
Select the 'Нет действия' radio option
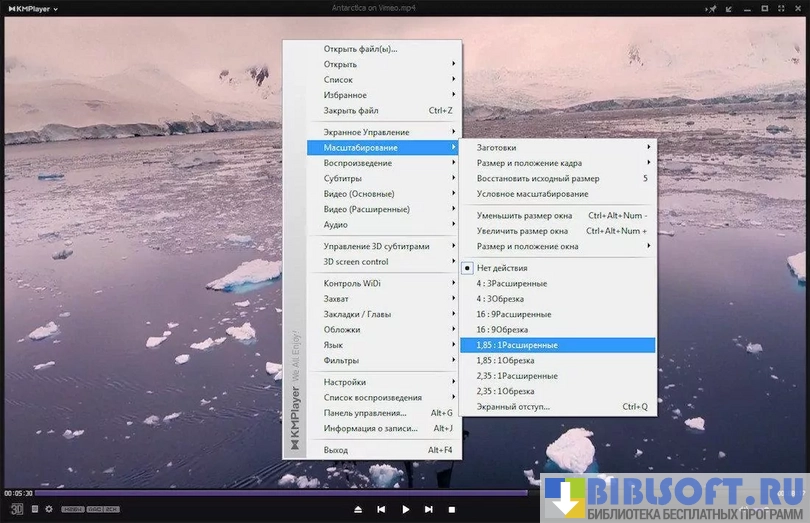point(501,268)
